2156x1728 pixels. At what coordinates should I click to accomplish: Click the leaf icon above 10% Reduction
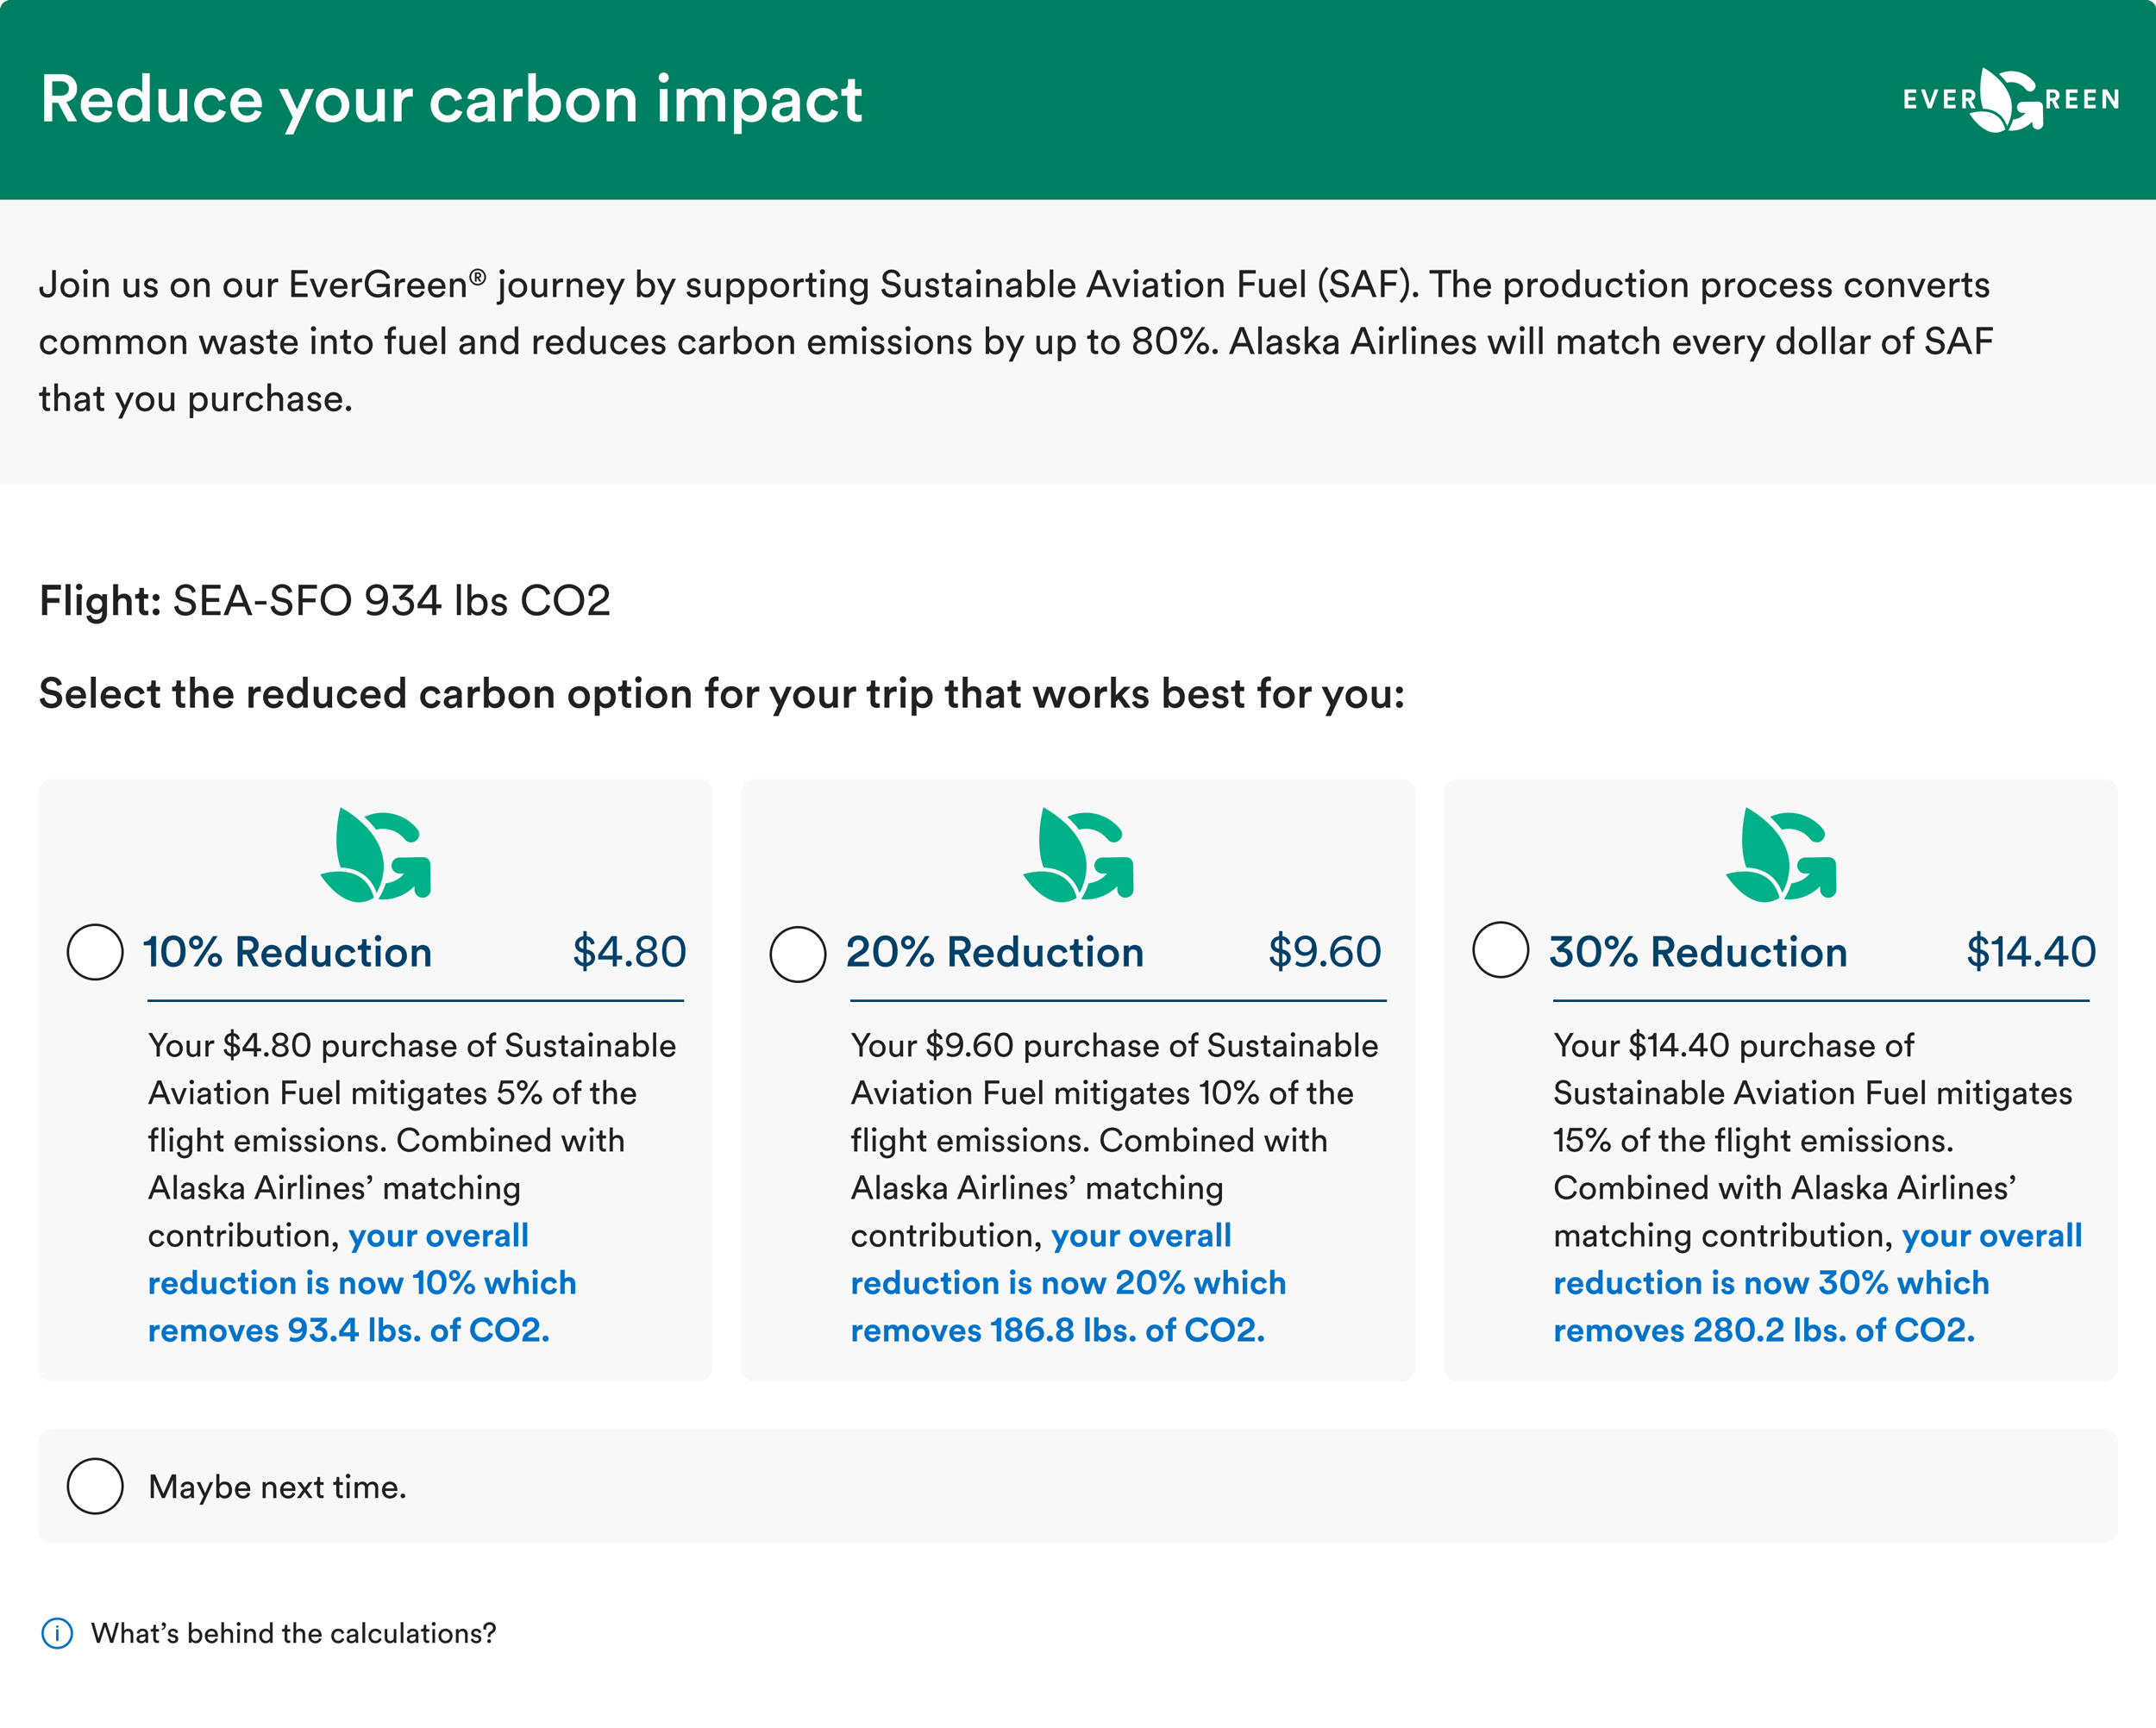tap(375, 855)
